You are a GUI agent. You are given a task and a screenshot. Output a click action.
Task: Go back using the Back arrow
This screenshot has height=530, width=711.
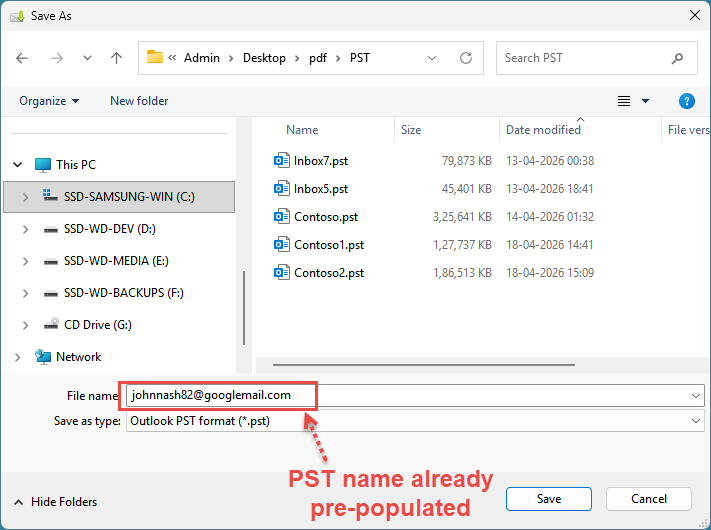(22, 58)
